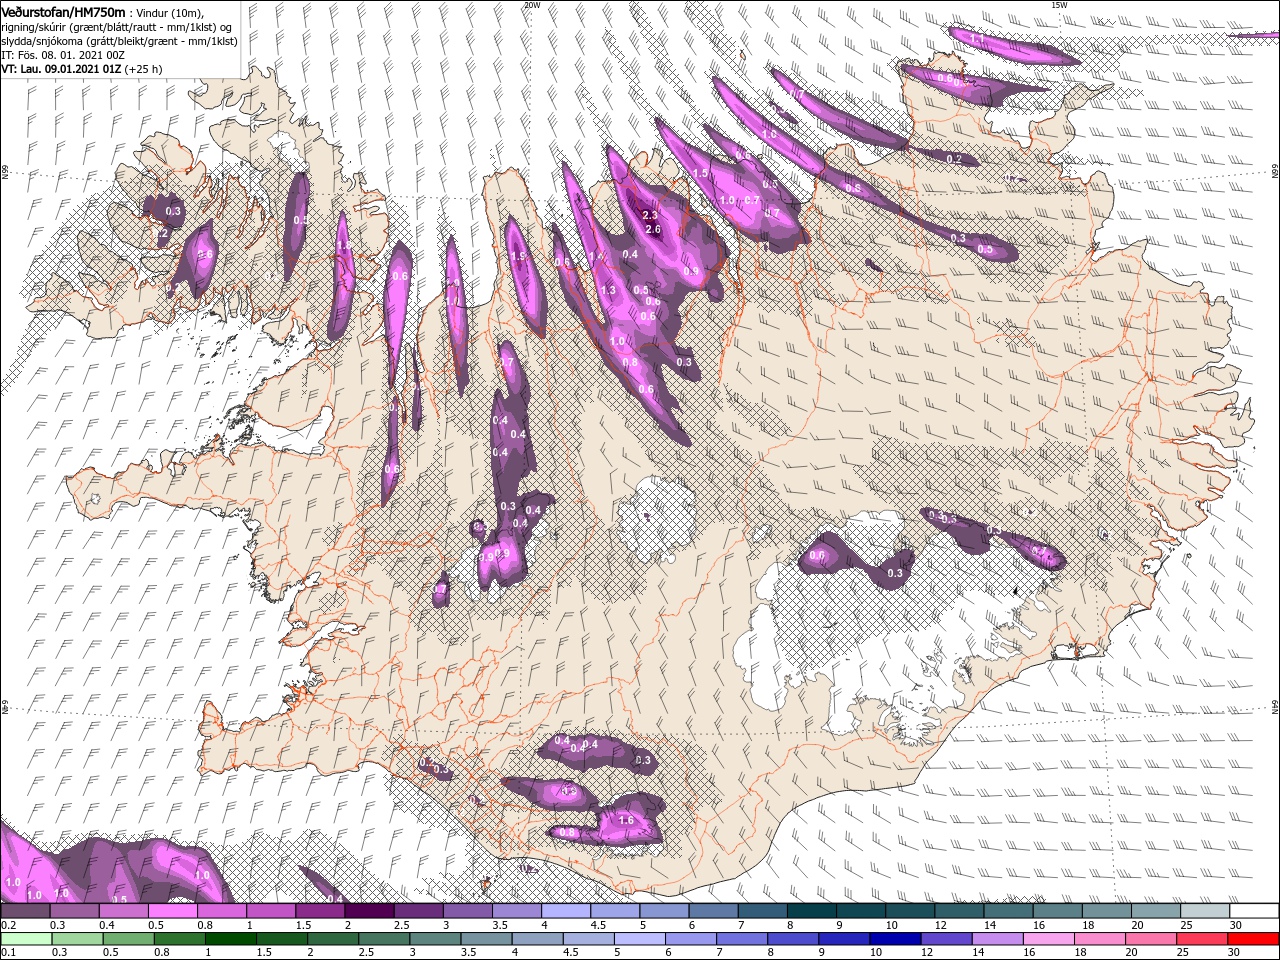Click the 2.6 snowfall value on the map
The image size is (1280, 960).
654,229
